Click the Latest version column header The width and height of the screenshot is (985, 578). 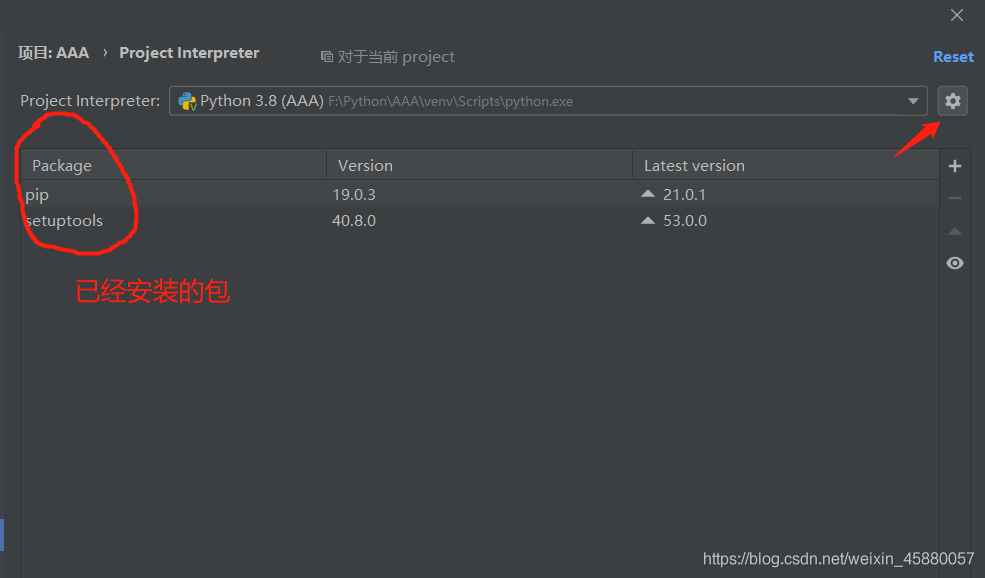[x=694, y=165]
